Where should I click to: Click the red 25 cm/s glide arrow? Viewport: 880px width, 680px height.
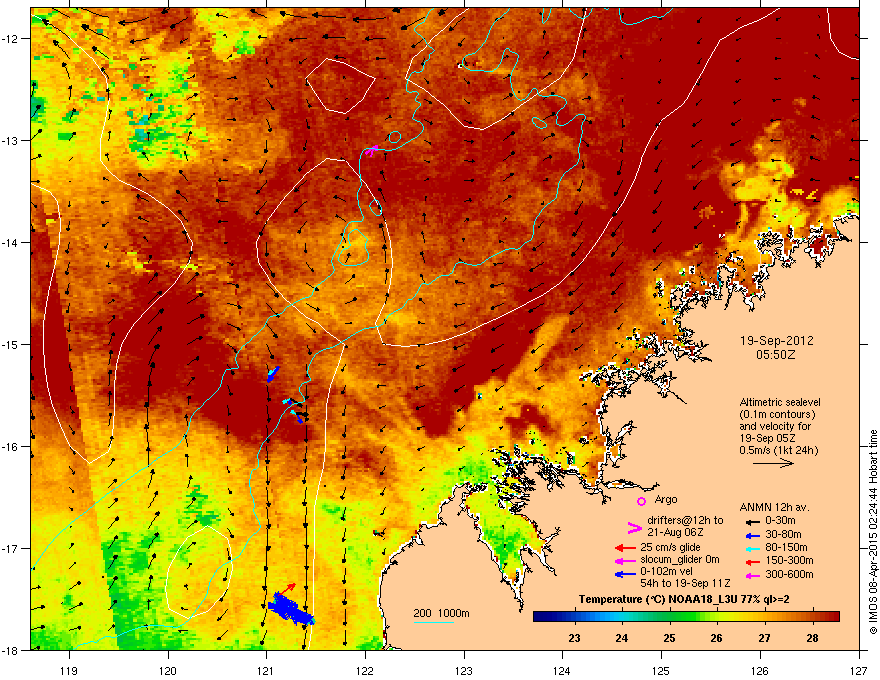coord(625,548)
